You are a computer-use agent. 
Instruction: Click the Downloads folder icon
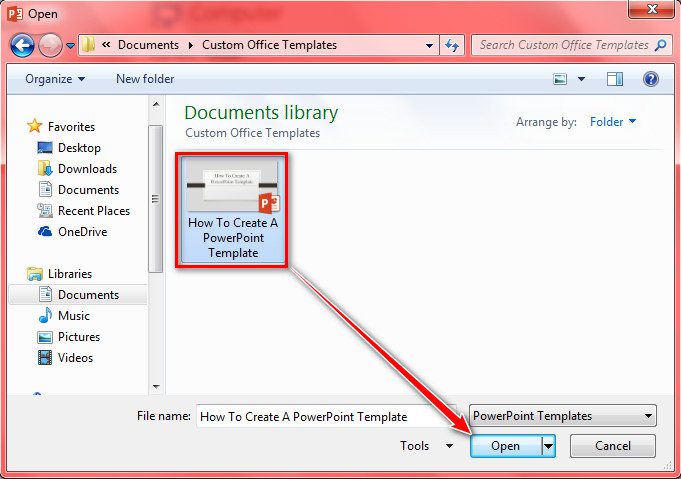click(x=45, y=168)
